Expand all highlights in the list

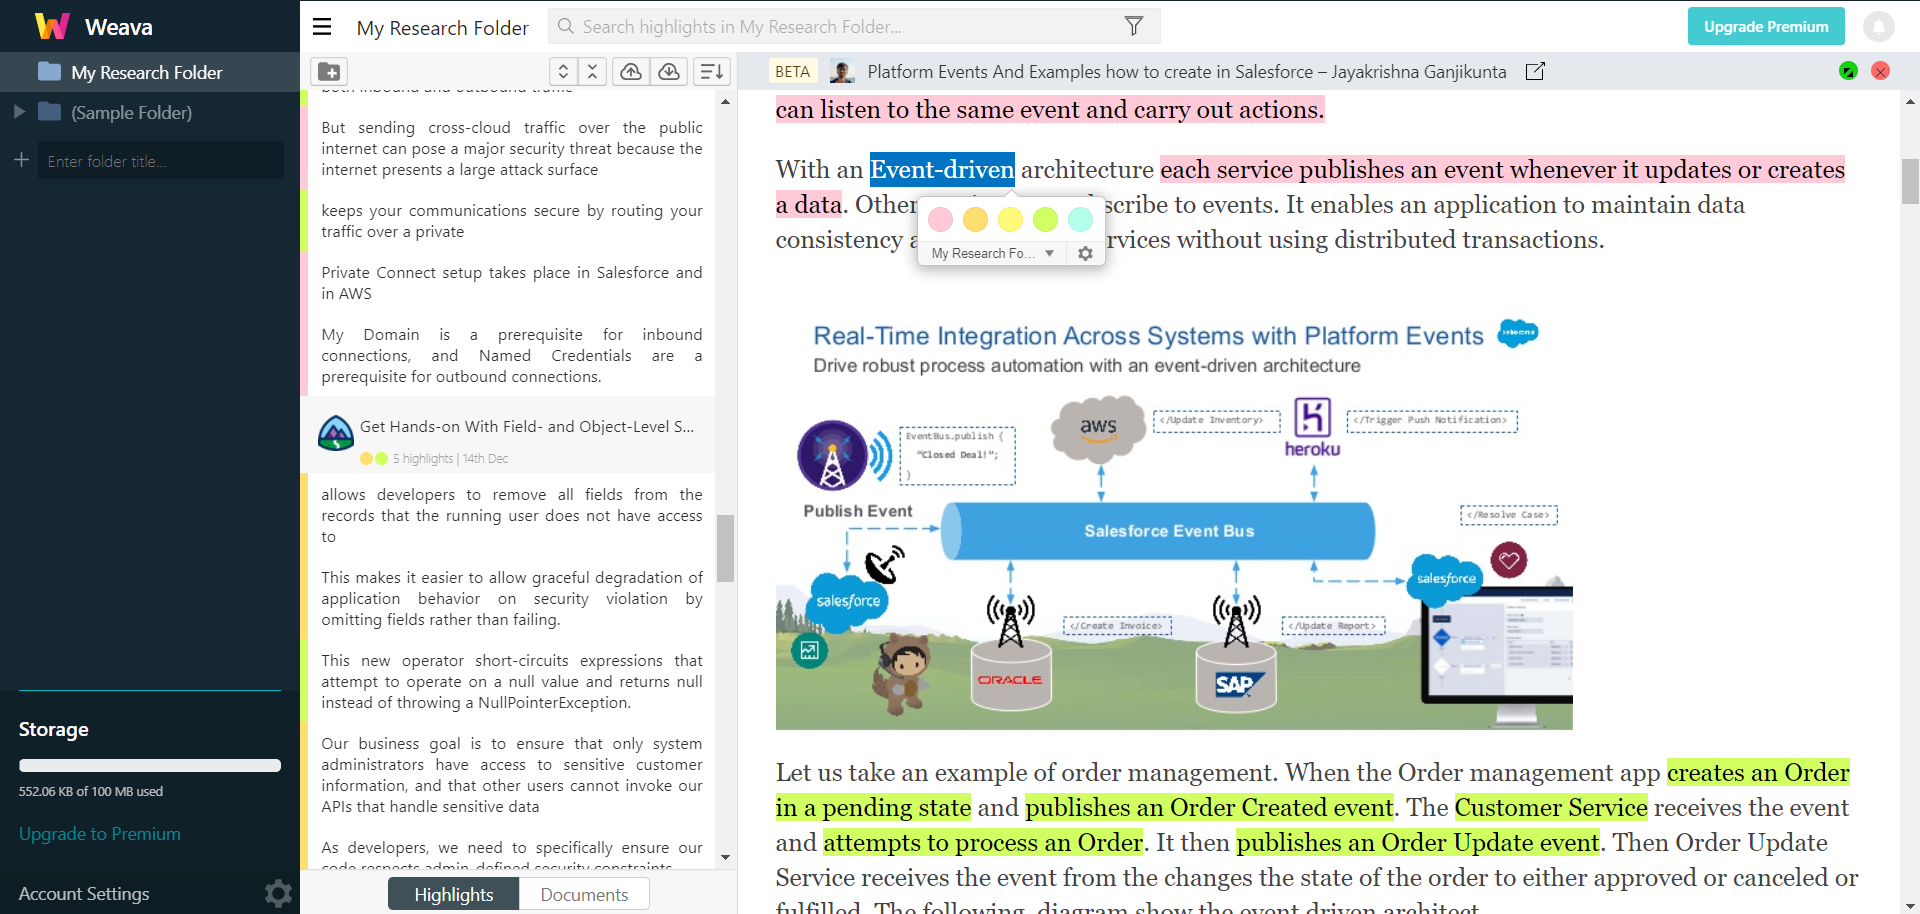coord(563,72)
